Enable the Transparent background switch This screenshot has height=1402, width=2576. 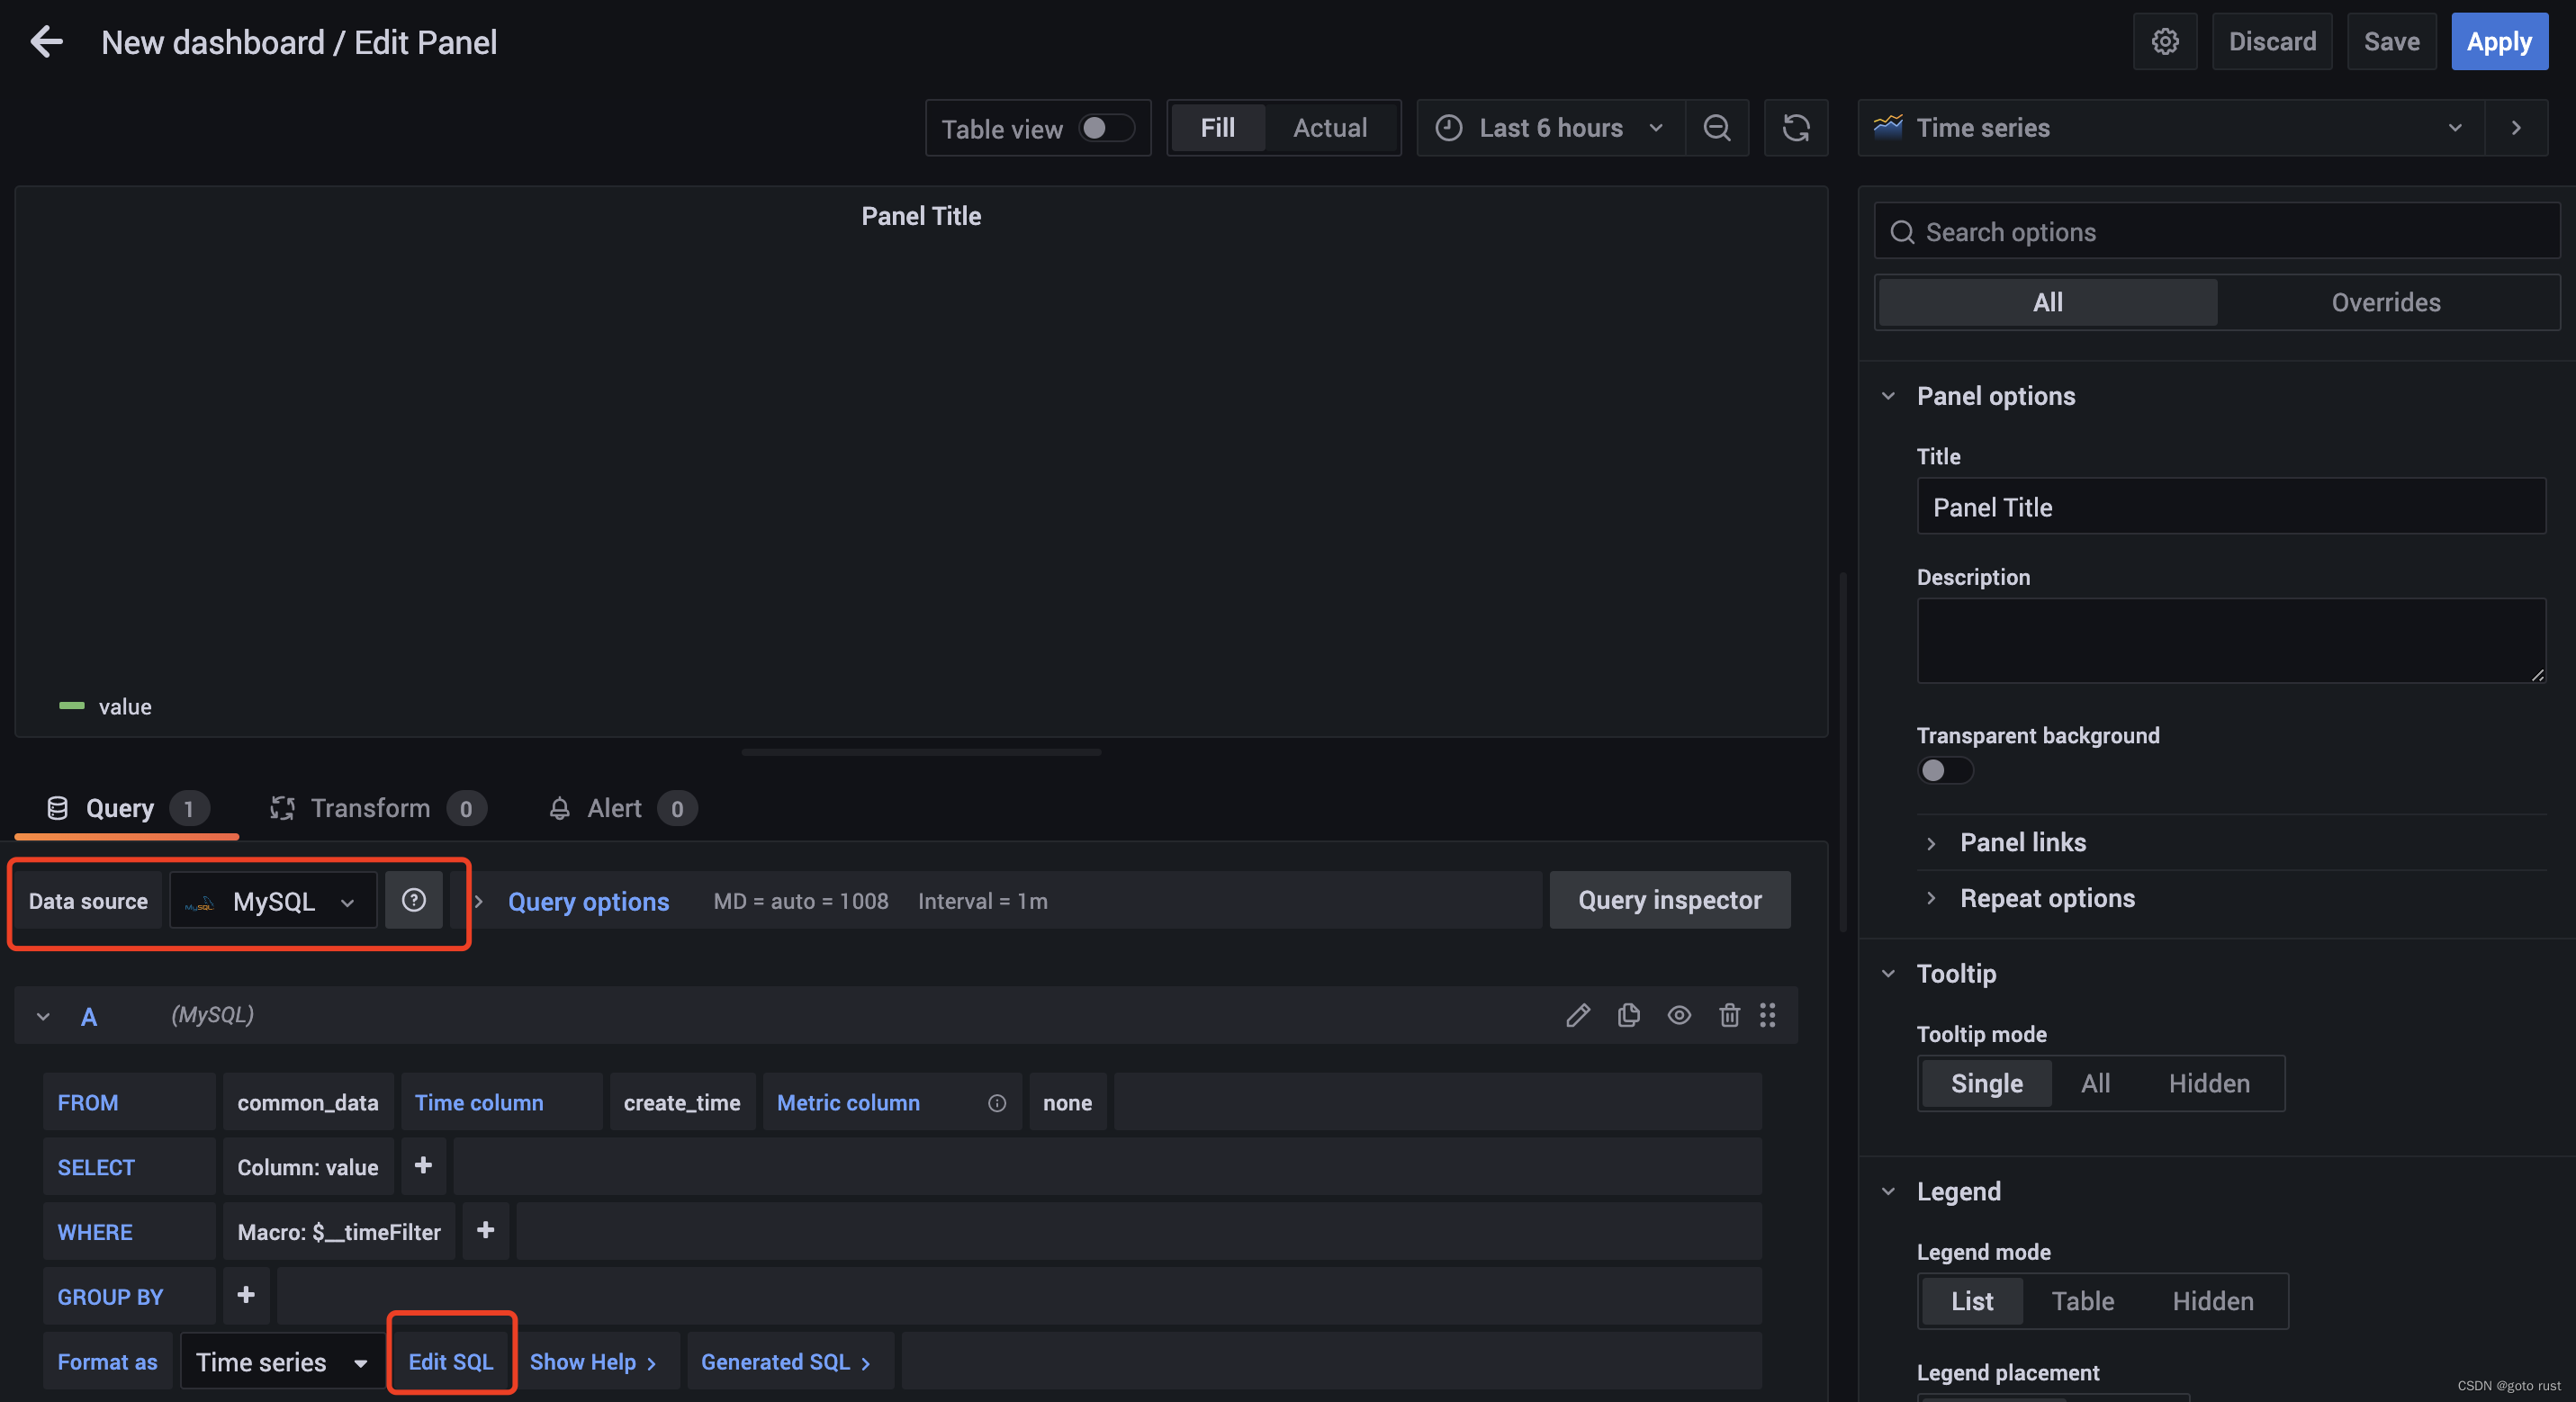(1944, 770)
